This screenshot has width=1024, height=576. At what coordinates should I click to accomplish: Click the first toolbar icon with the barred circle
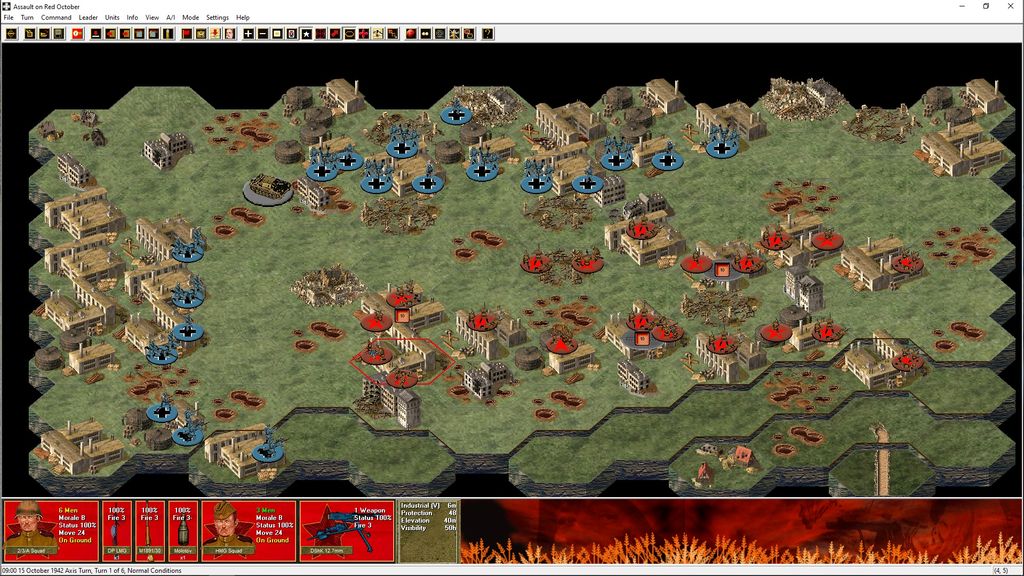(11, 33)
